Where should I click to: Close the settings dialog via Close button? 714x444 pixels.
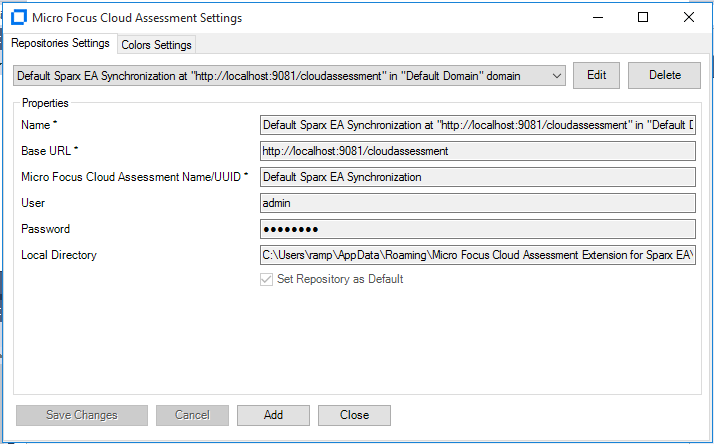point(354,415)
